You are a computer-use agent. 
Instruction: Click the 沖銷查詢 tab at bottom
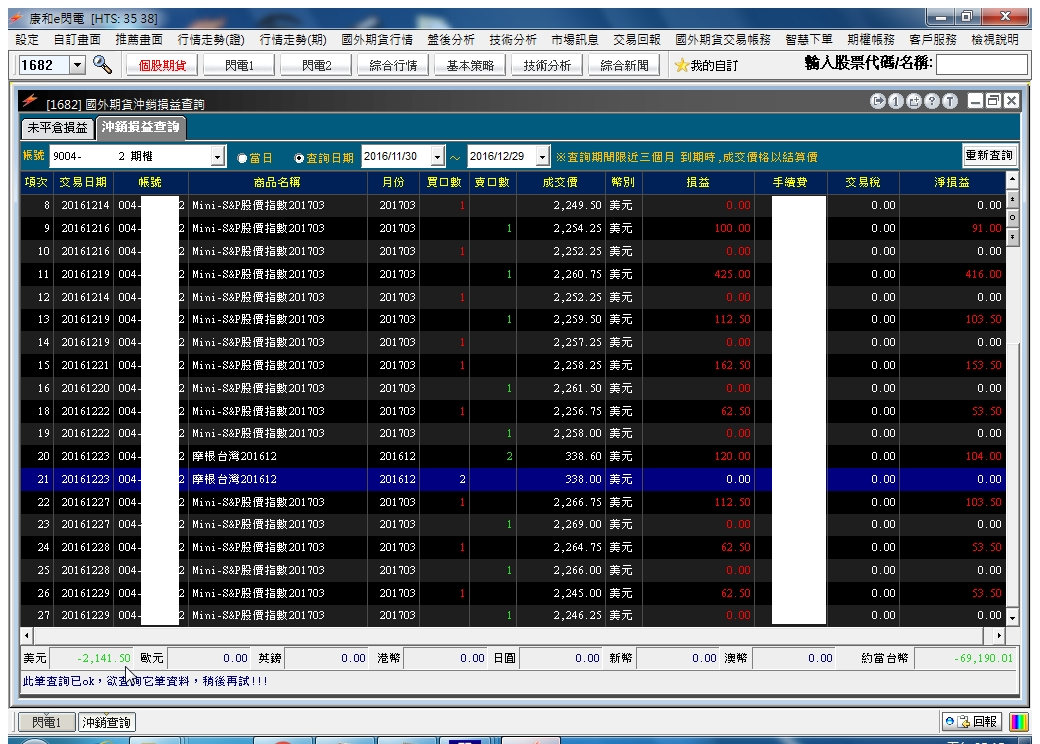106,722
